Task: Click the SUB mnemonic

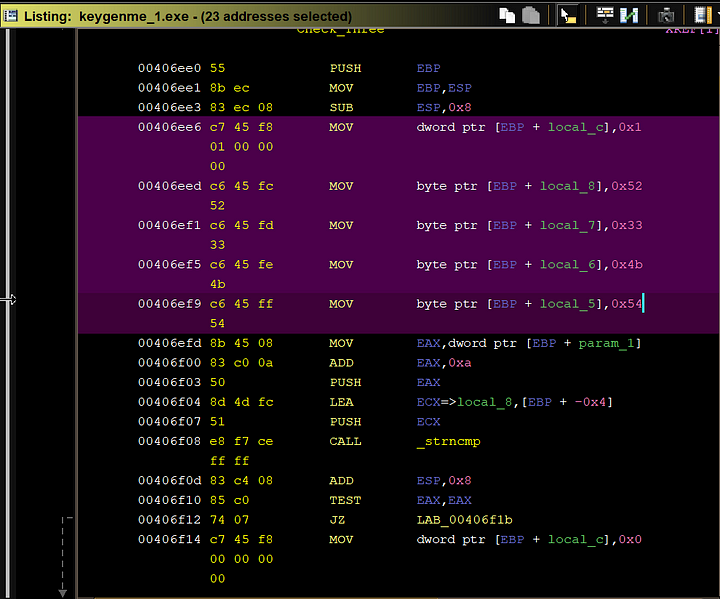Action: tap(341, 107)
